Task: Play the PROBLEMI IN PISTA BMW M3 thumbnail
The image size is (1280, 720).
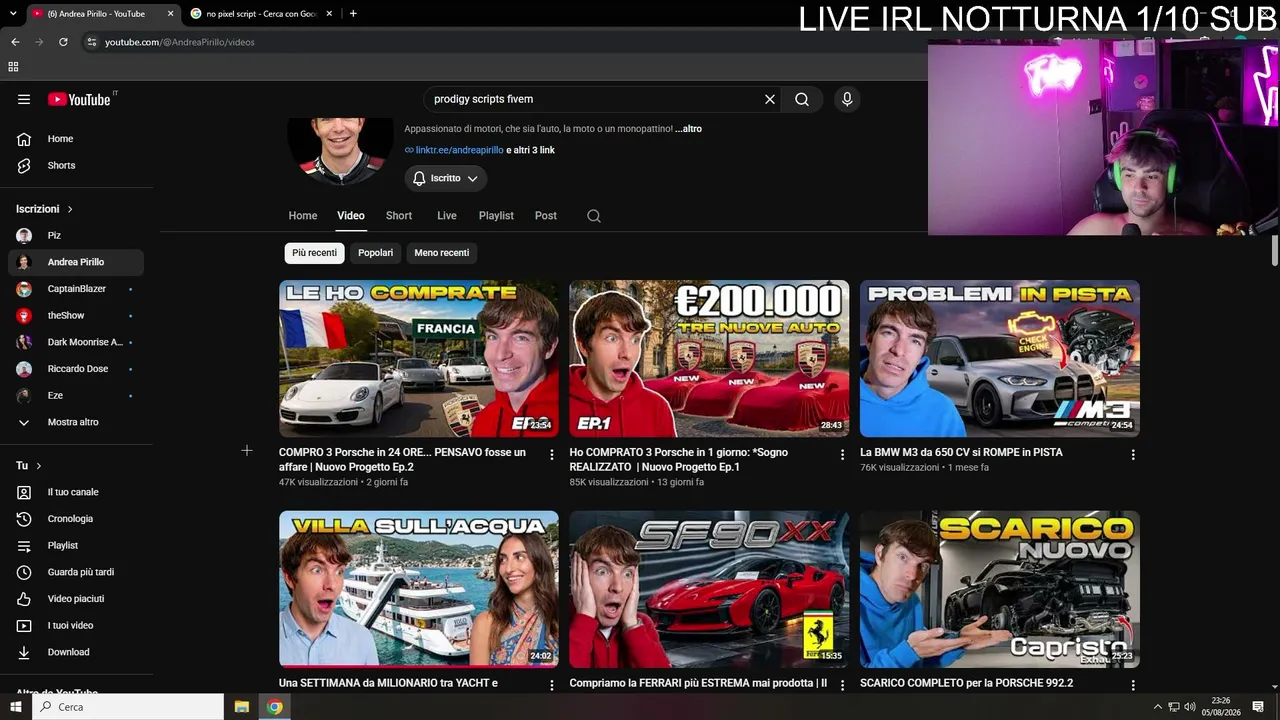Action: click(1000, 358)
